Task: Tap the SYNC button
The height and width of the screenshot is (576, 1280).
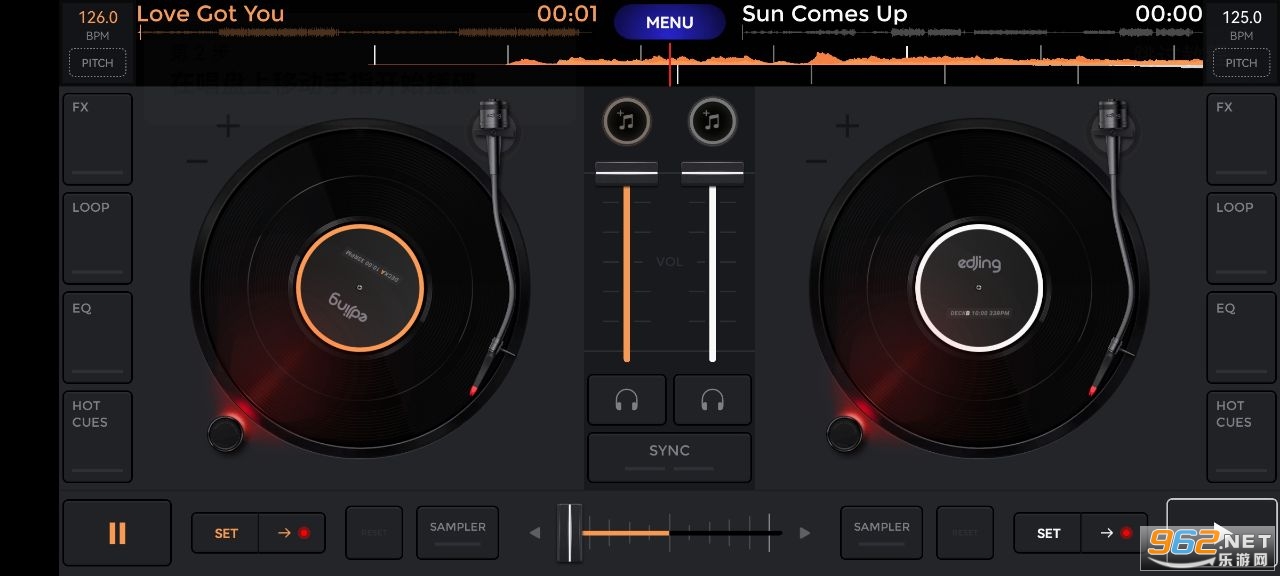Action: [669, 457]
